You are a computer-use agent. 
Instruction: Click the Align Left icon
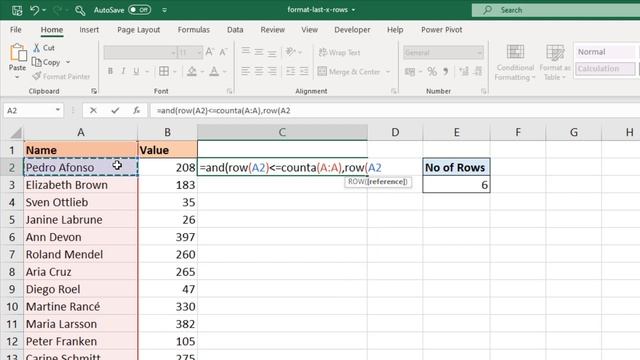click(246, 71)
